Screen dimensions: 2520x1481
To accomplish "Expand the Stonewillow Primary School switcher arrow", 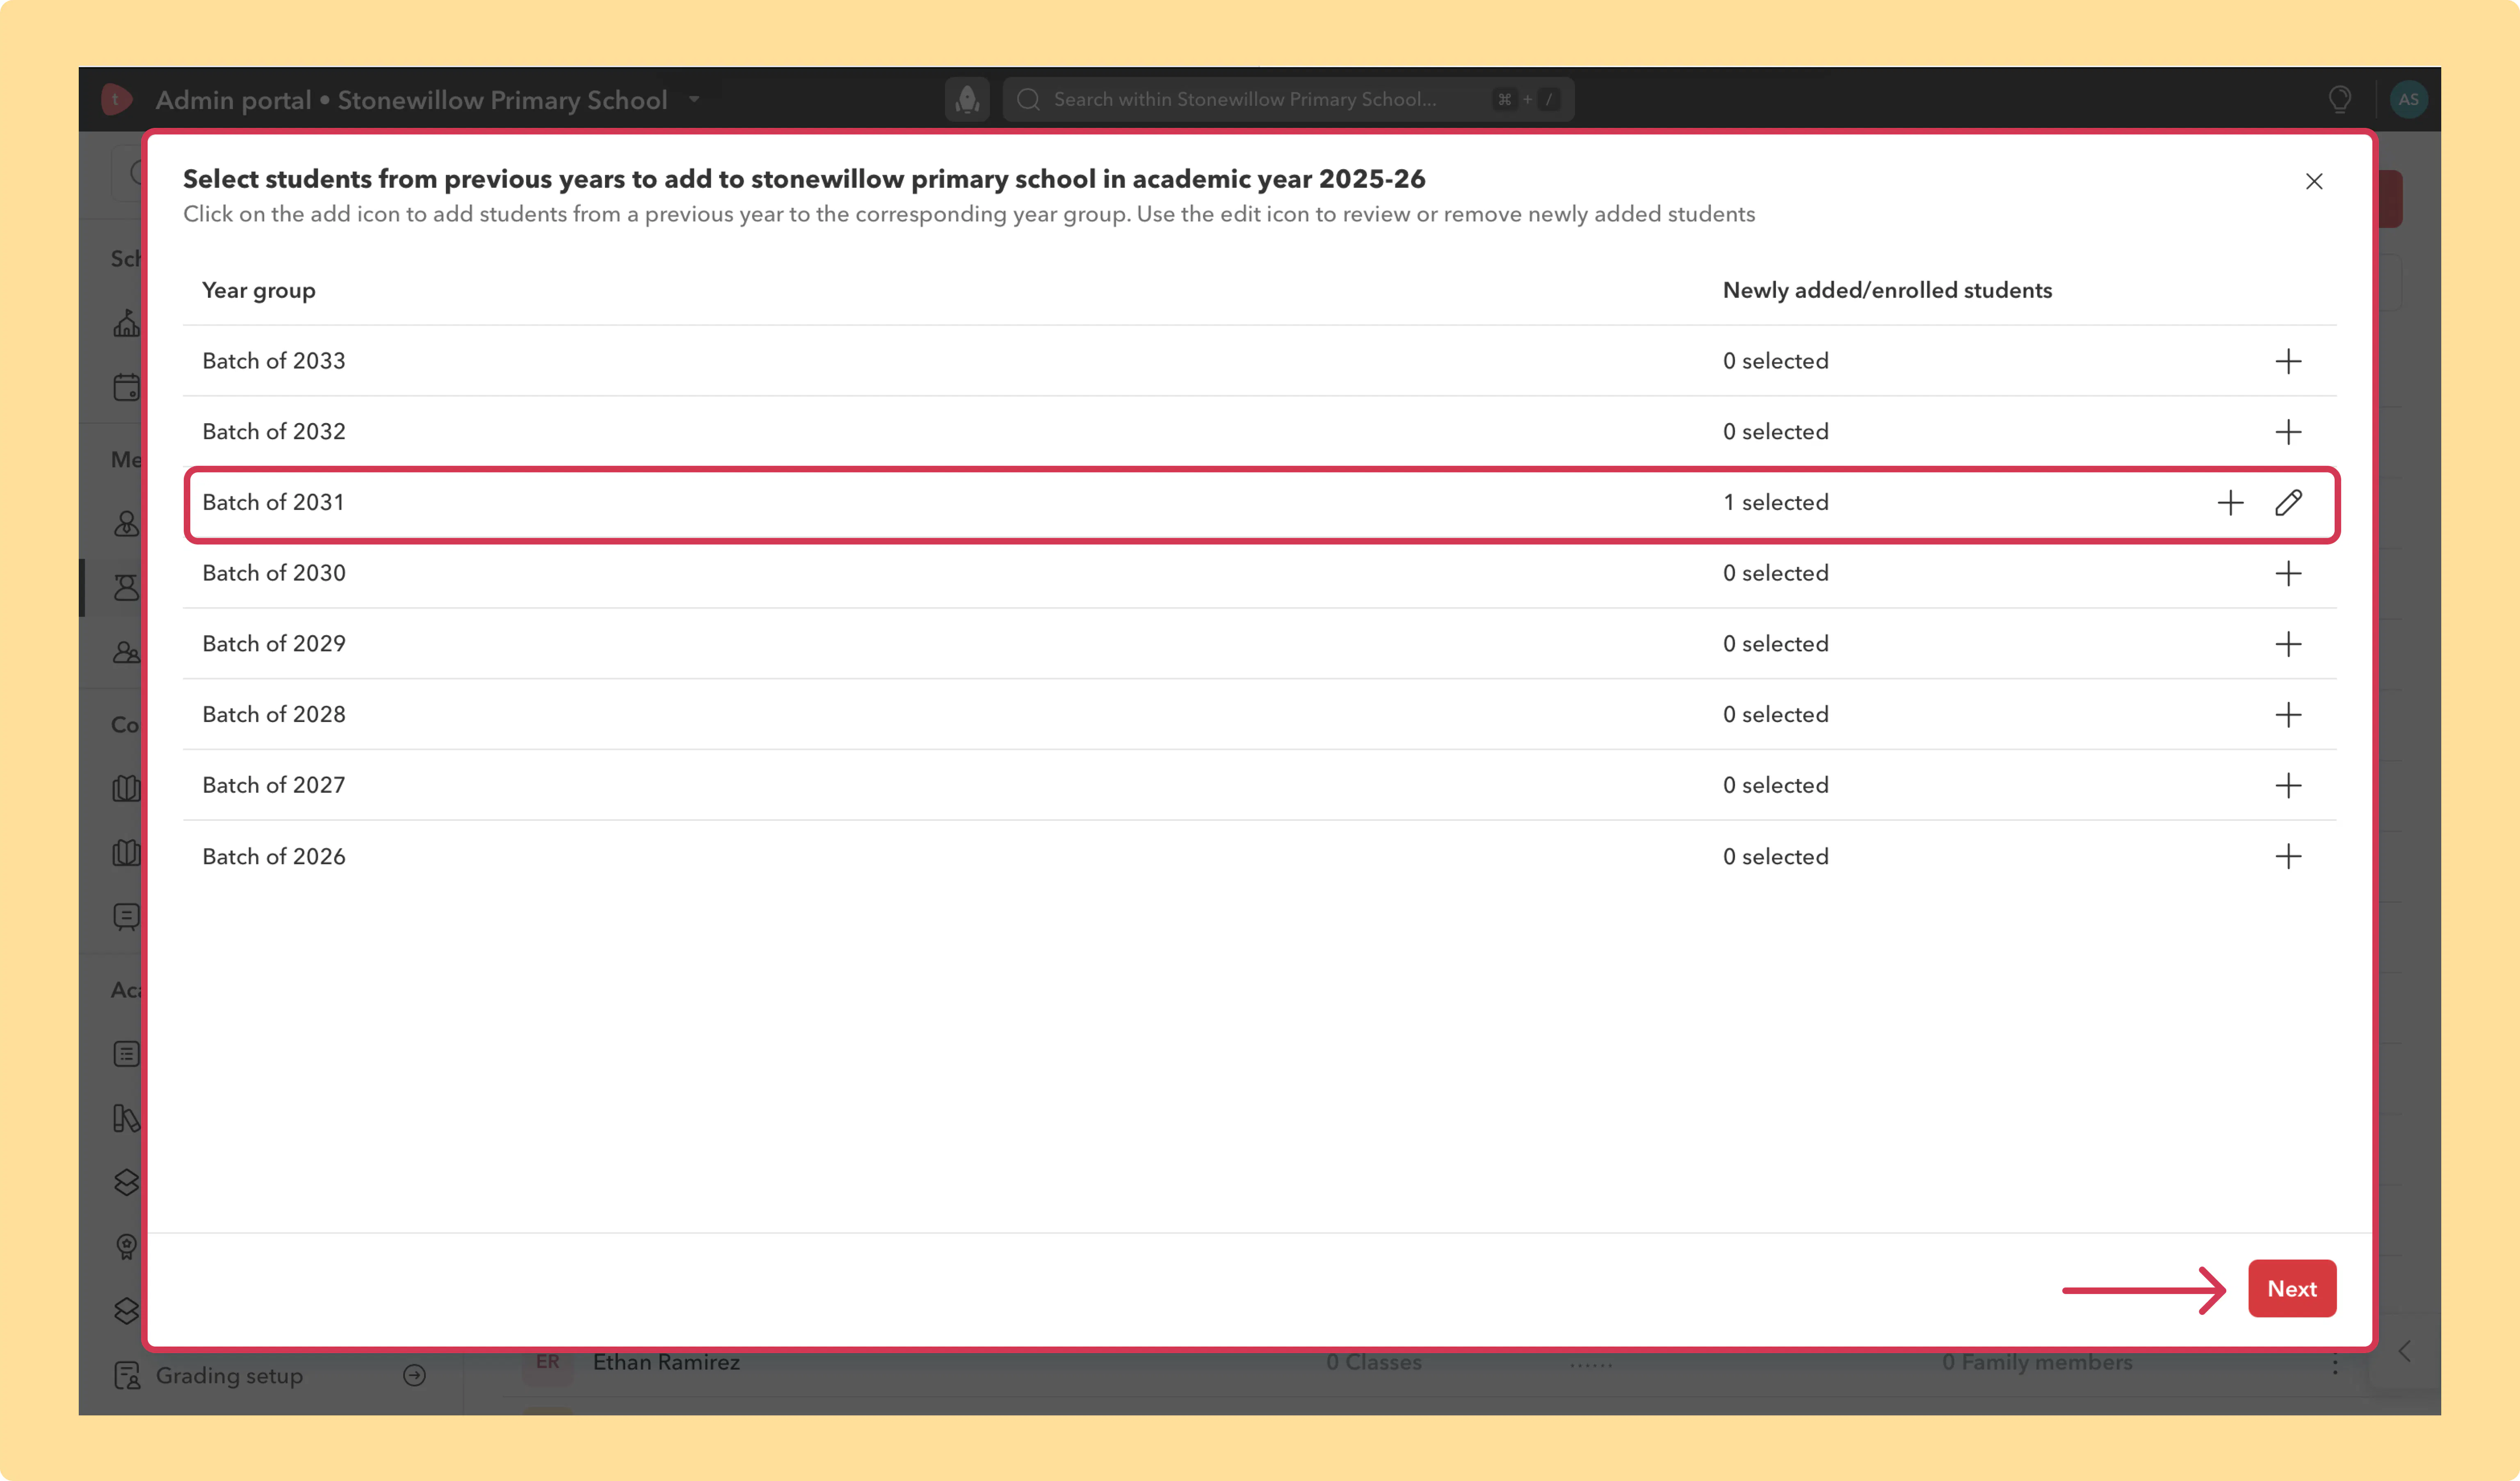I will point(694,99).
